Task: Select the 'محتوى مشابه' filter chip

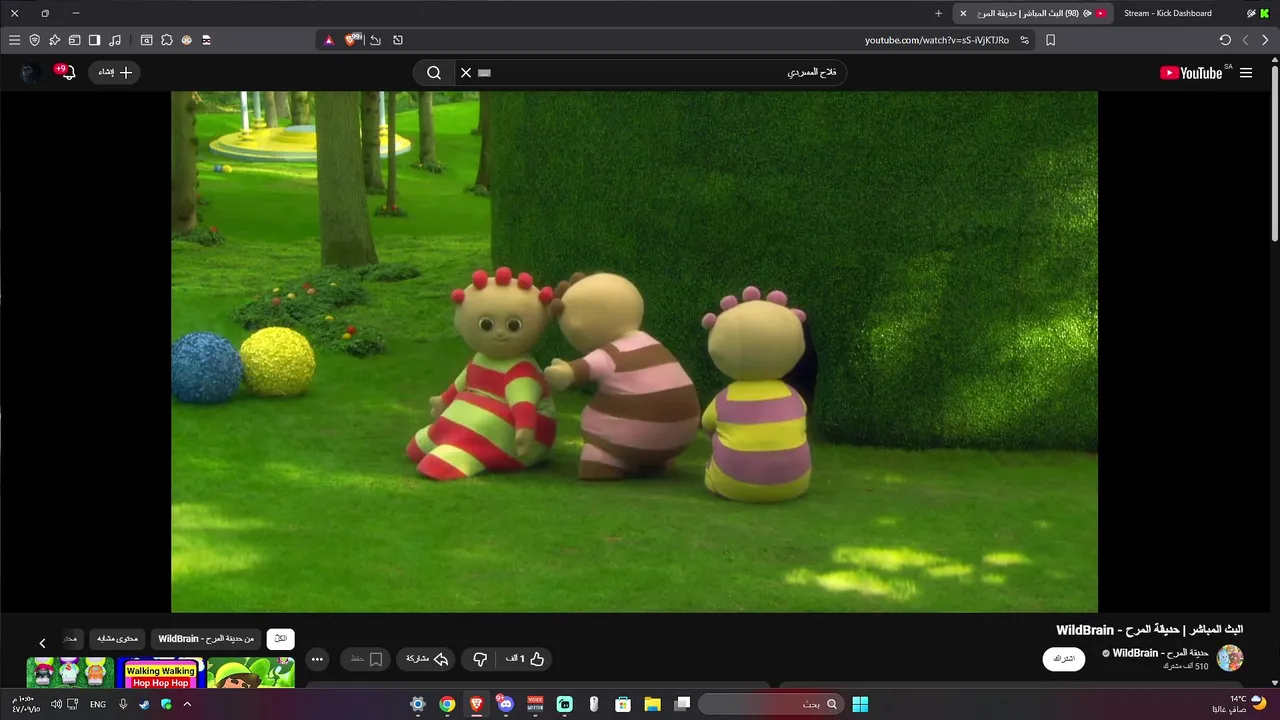Action: pyautogui.click(x=118, y=639)
